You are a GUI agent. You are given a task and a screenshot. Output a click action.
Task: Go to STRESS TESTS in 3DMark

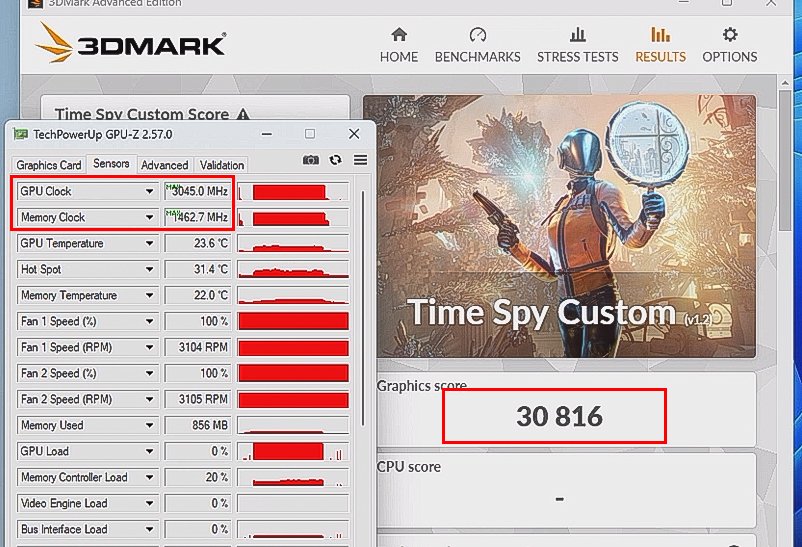tap(577, 45)
